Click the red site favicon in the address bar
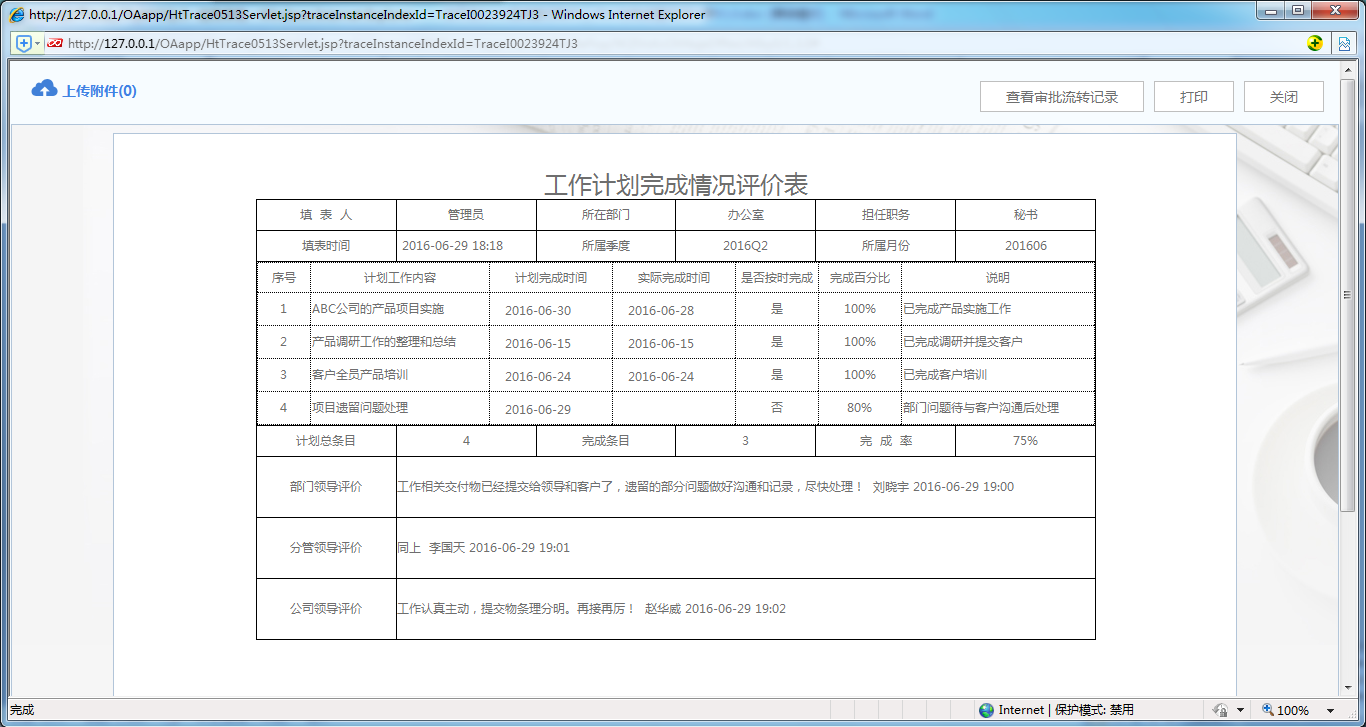 [x=57, y=43]
